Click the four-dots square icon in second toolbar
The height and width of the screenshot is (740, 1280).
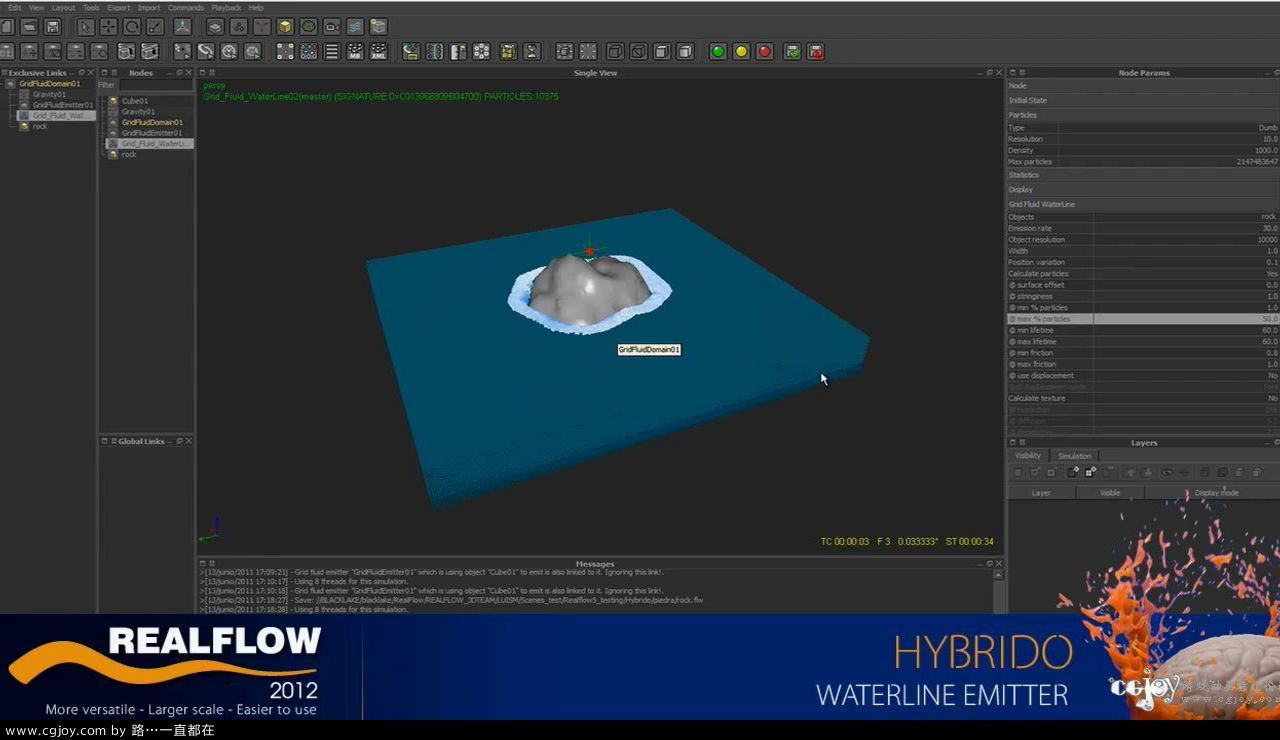[x=285, y=51]
